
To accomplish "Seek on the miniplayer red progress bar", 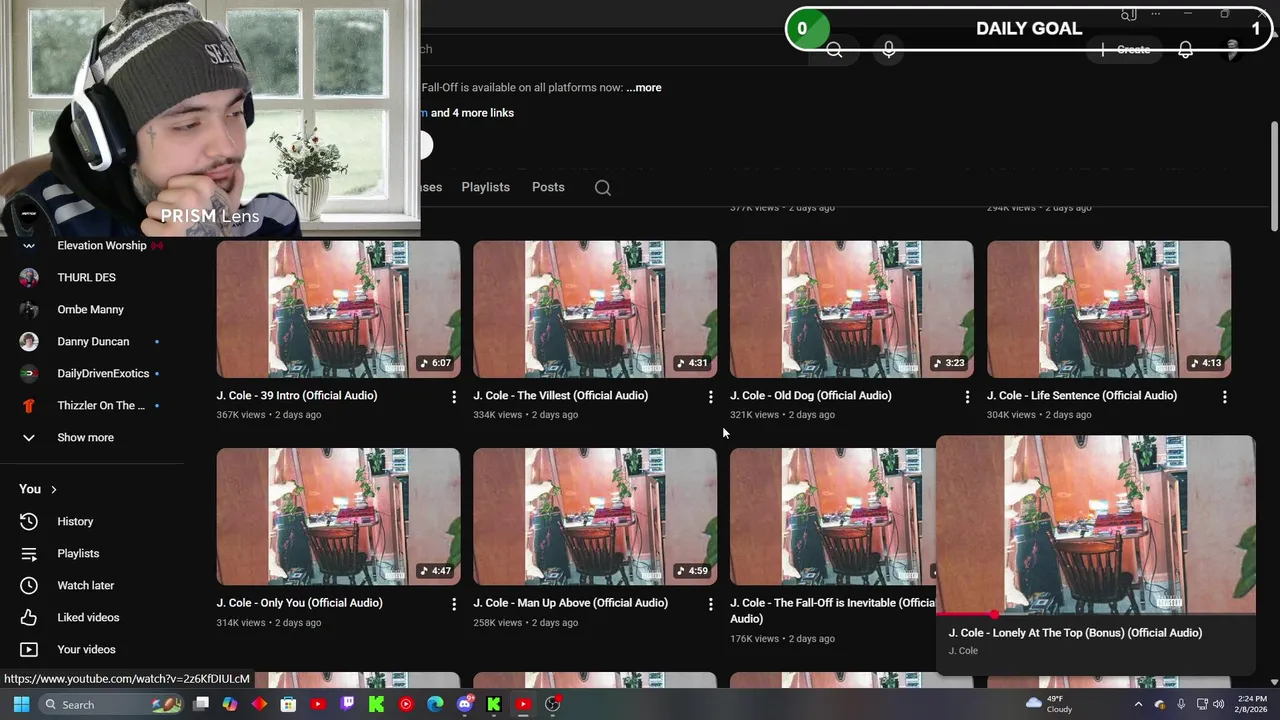I will 1095,613.
